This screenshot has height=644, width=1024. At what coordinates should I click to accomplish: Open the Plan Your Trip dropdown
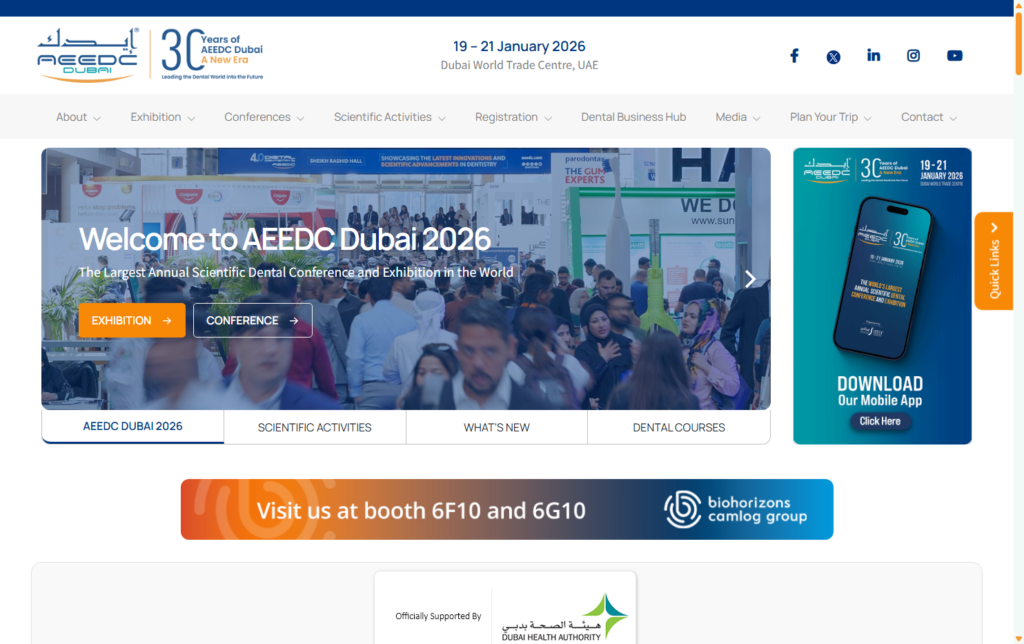(830, 117)
